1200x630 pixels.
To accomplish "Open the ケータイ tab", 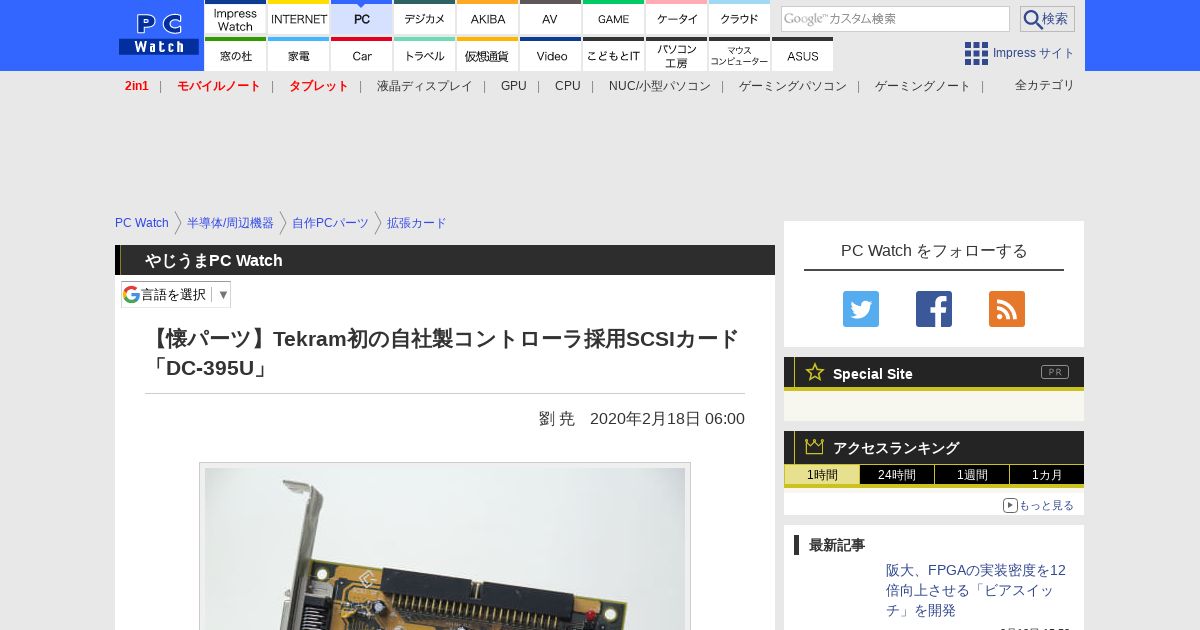I will point(677,18).
